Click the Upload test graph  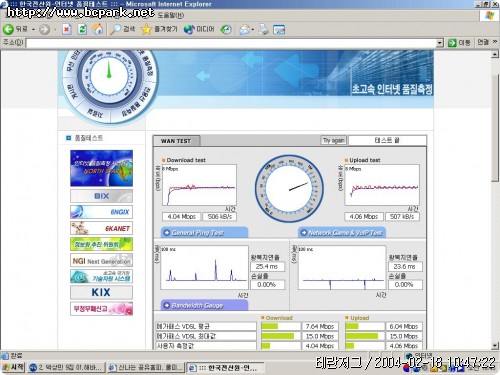point(382,185)
